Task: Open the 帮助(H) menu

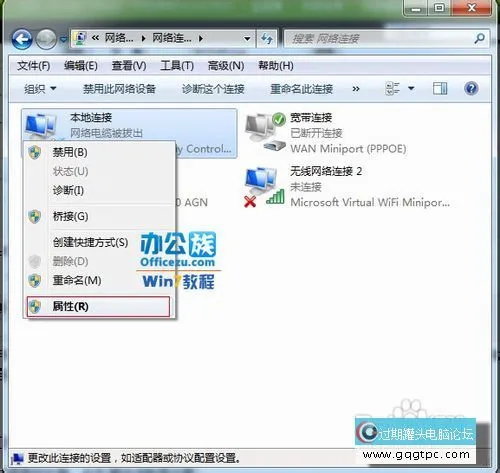Action: click(x=276, y=66)
